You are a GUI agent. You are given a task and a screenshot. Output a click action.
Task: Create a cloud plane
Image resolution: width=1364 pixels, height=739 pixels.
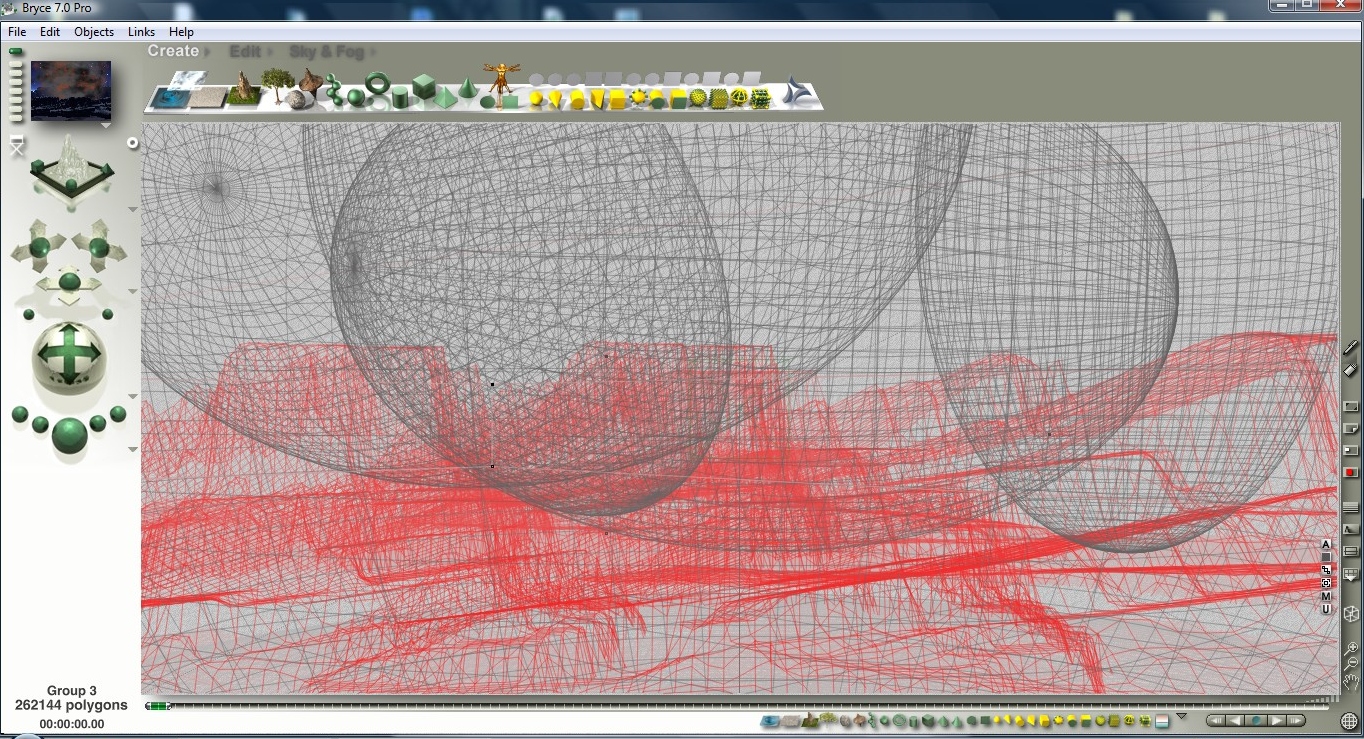[187, 79]
